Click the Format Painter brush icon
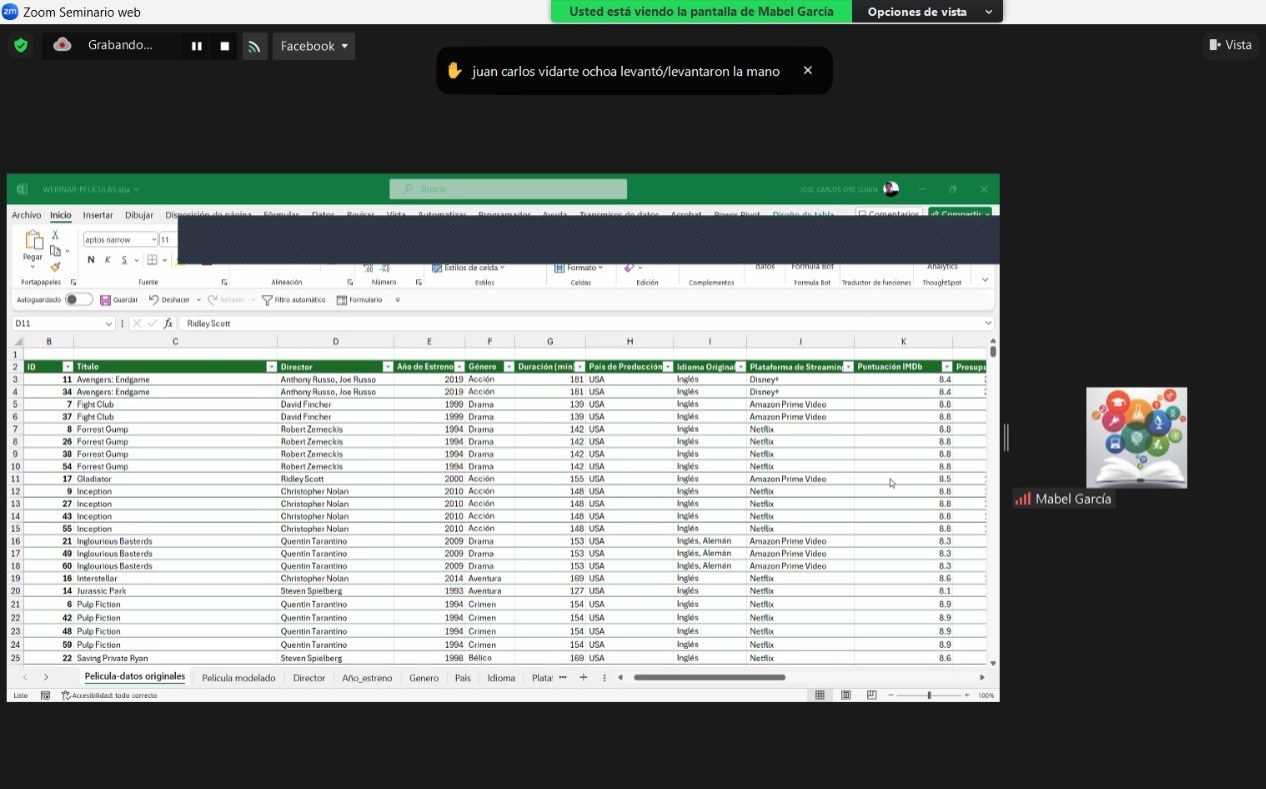This screenshot has width=1266, height=789. [55, 267]
